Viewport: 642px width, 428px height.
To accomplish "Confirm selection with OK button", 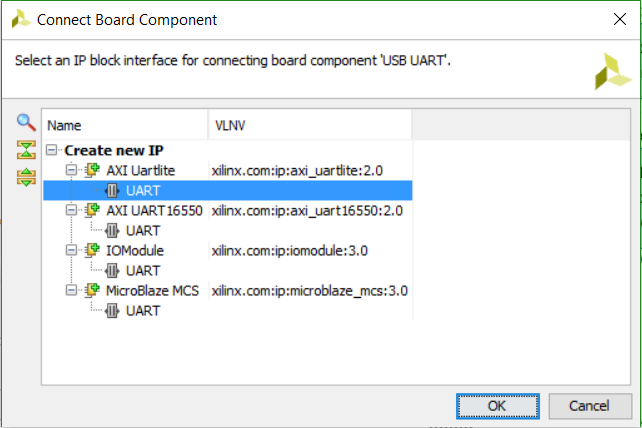I will (x=497, y=406).
